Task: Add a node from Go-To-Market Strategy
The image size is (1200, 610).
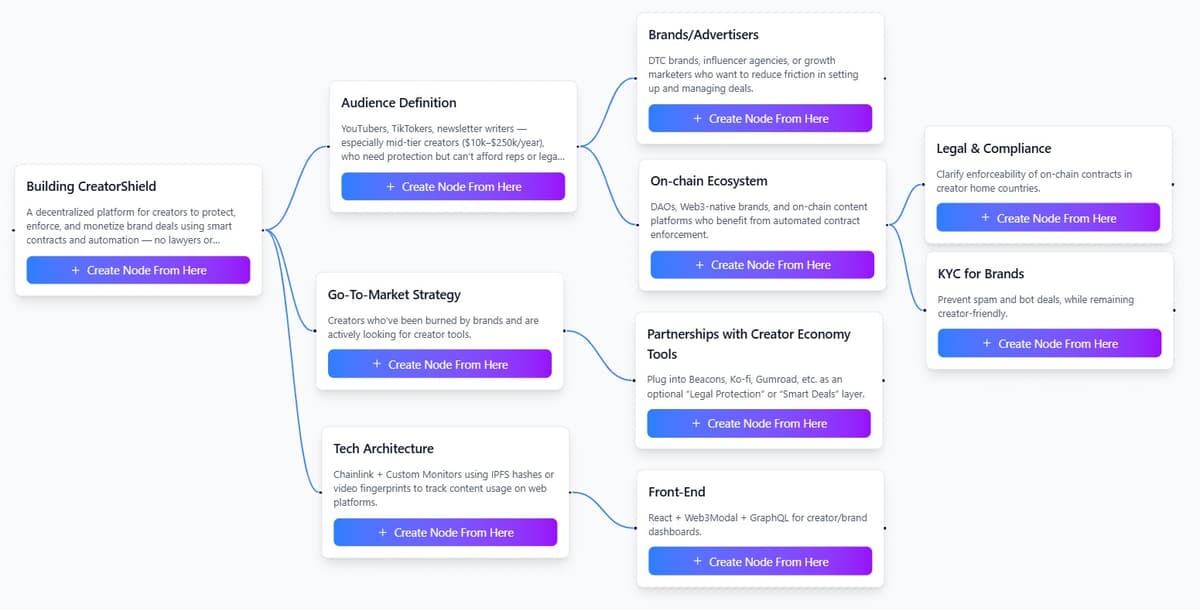Action: click(x=440, y=364)
